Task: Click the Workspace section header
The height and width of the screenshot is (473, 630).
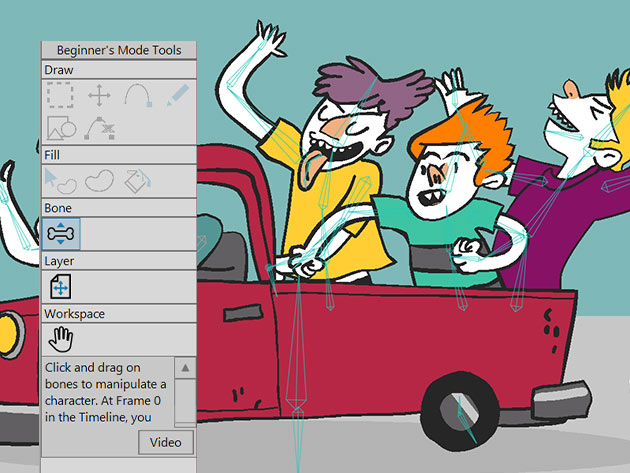Action: tap(119, 314)
